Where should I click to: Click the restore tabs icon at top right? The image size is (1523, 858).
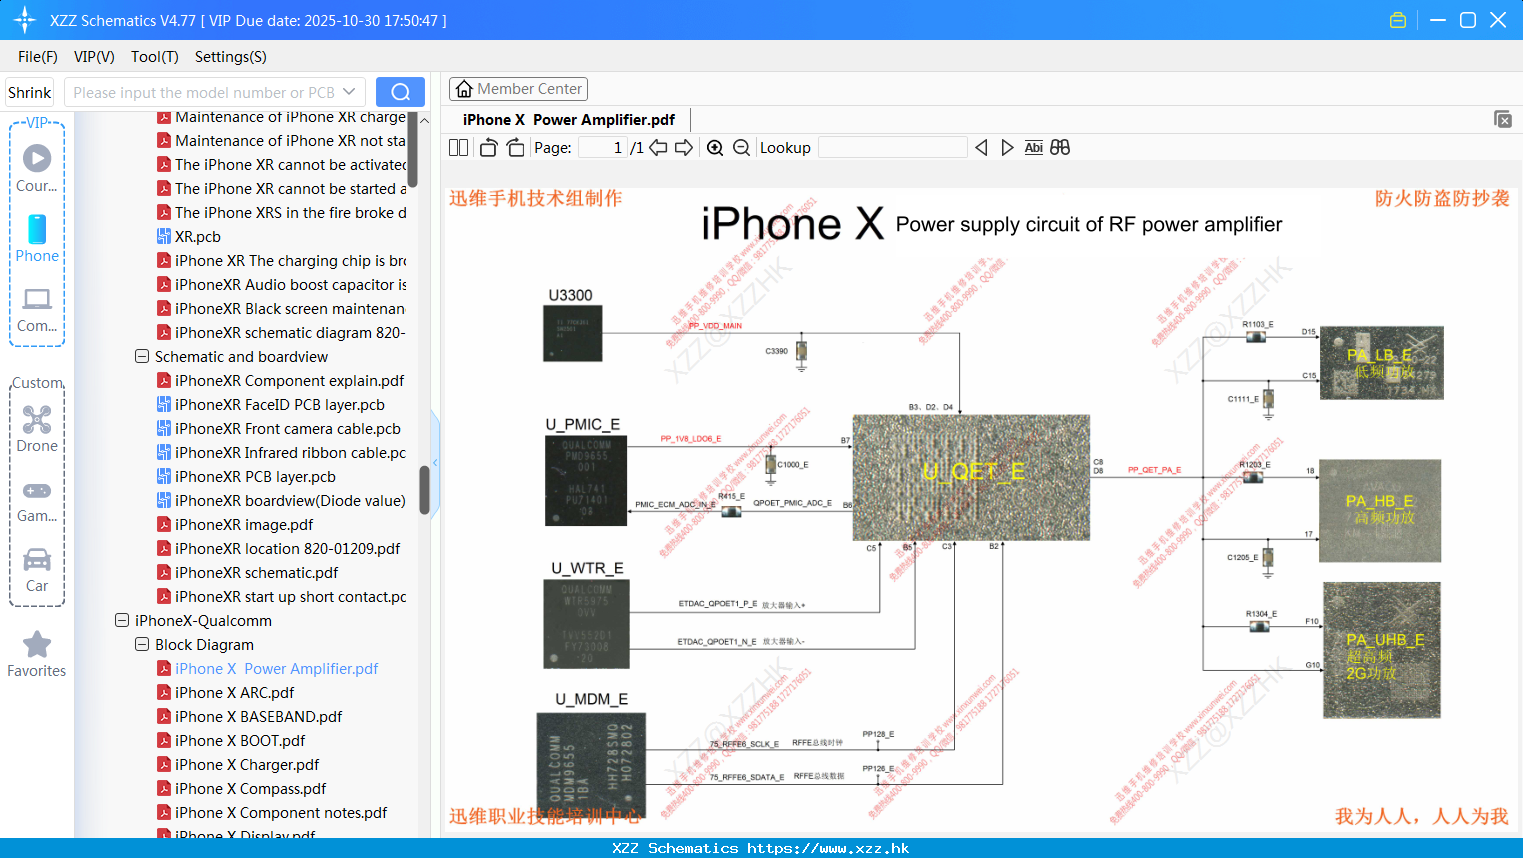pyautogui.click(x=1502, y=119)
